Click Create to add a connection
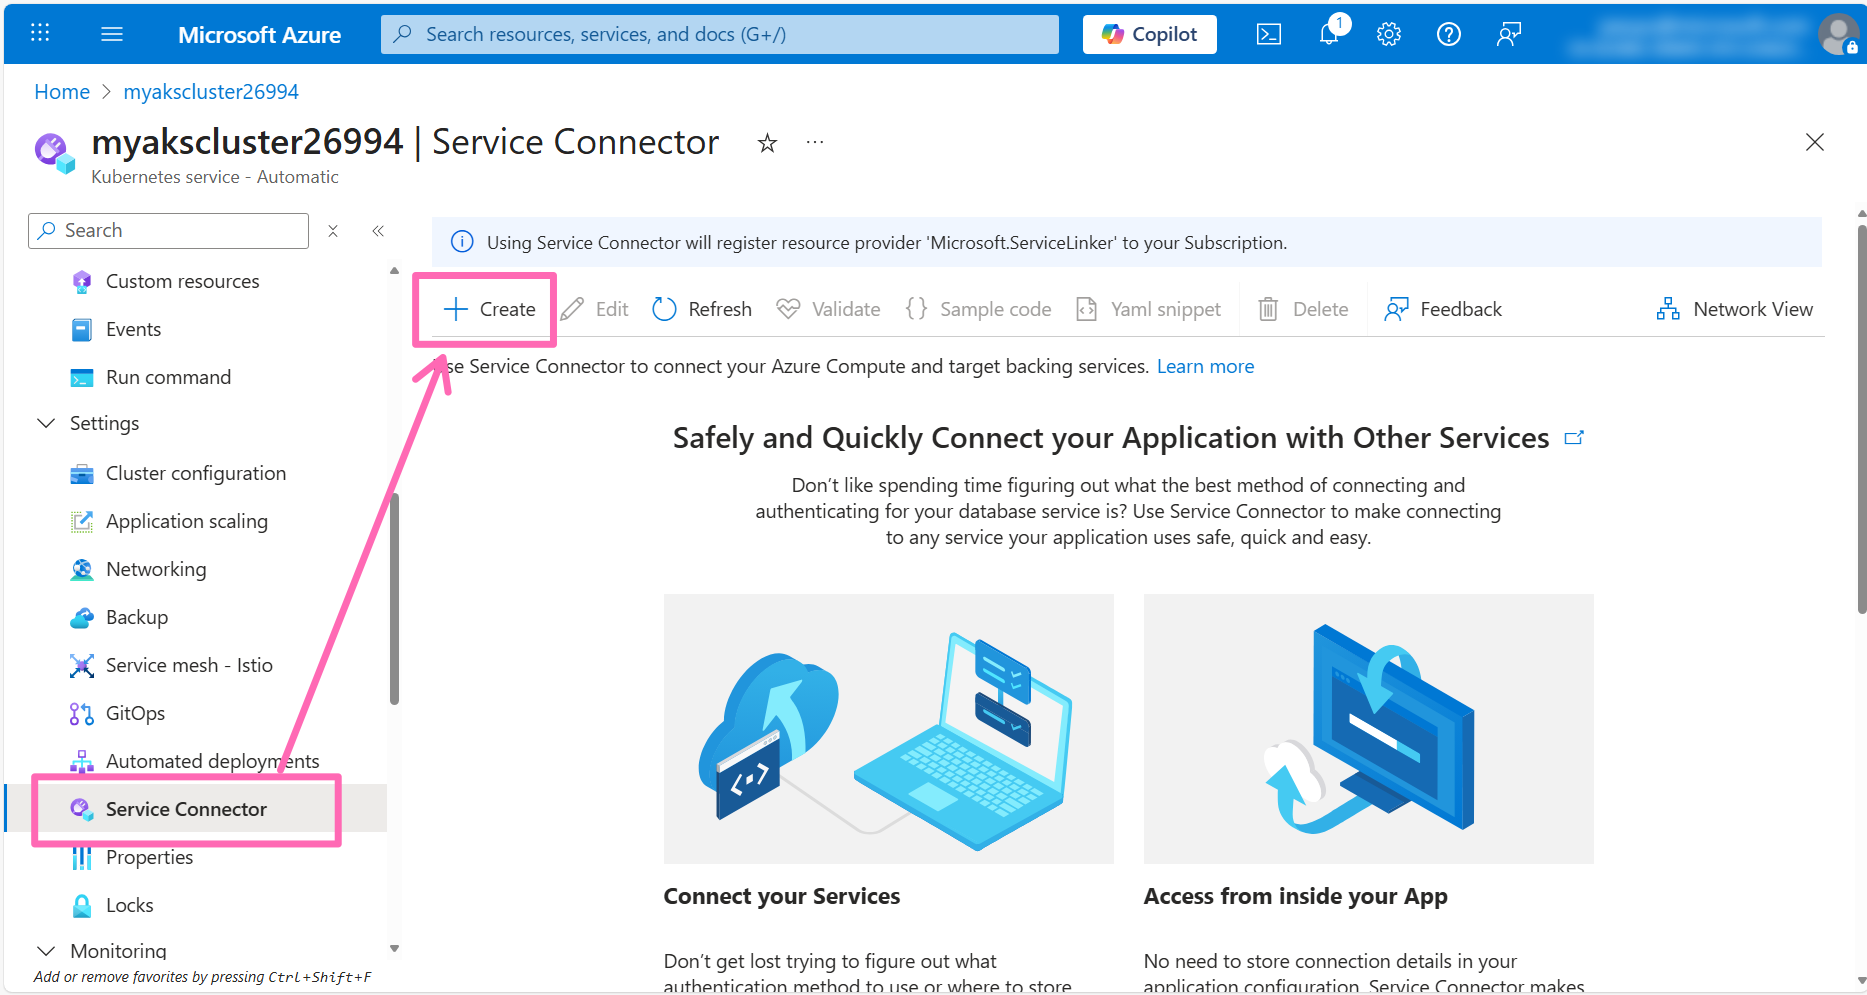Image resolution: width=1867 pixels, height=995 pixels. (489, 309)
